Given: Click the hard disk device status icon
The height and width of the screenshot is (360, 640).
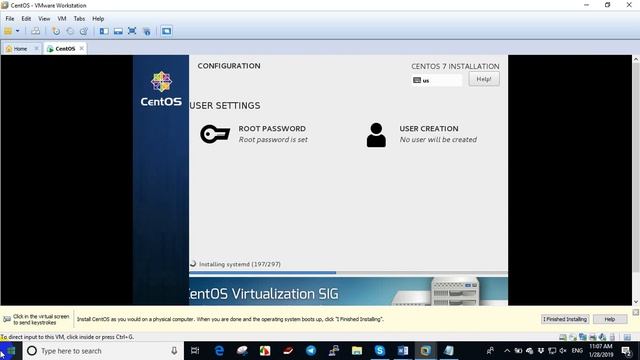Looking at the screenshot, I should tap(563, 337).
